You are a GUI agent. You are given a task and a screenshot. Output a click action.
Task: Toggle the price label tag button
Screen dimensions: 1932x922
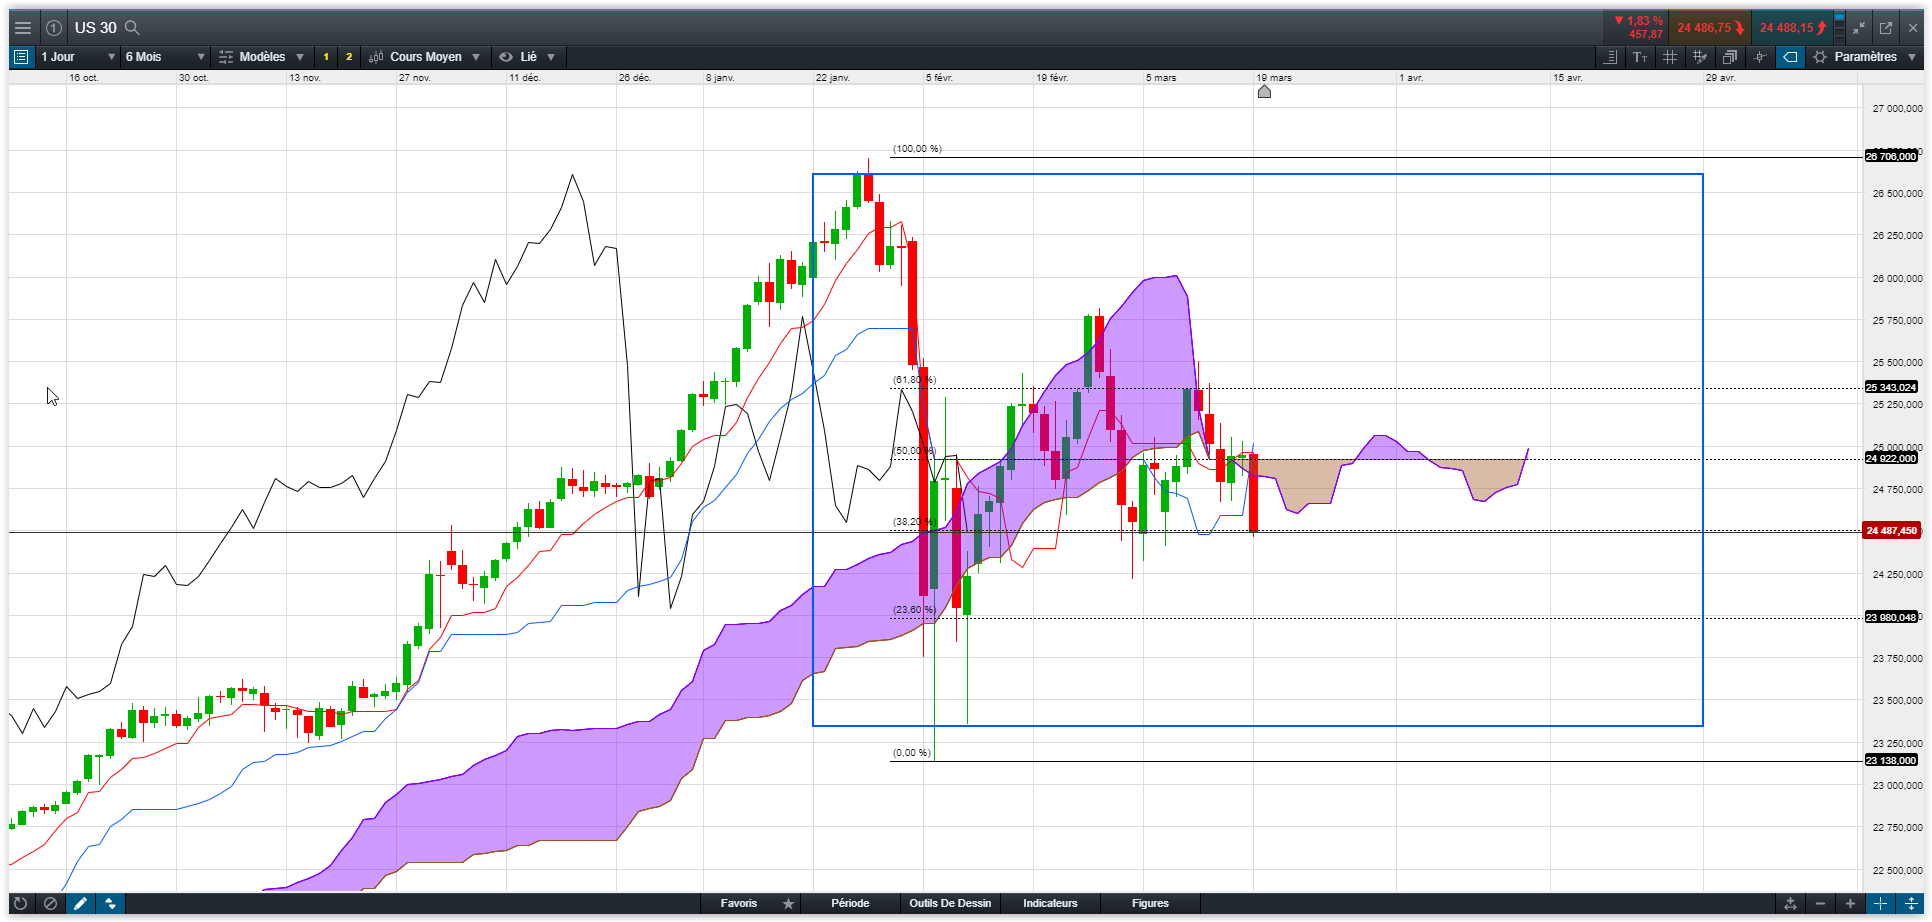point(1790,57)
